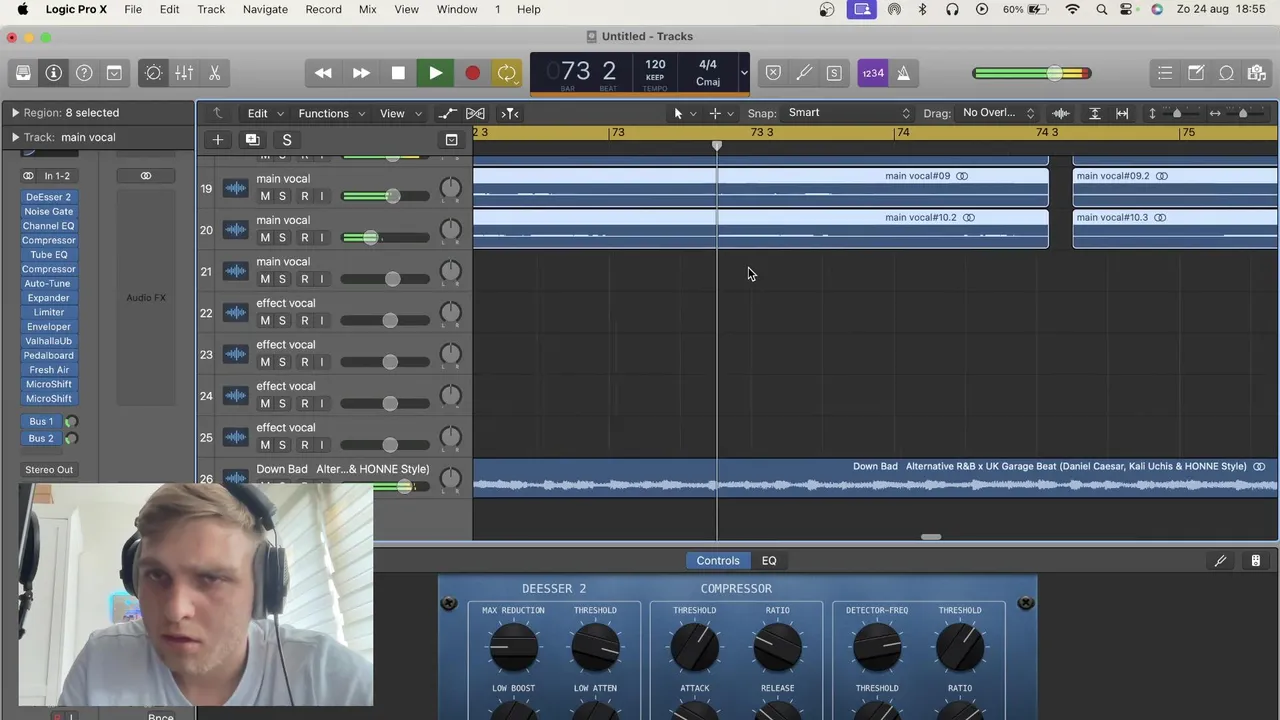Image resolution: width=1280 pixels, height=720 pixels.
Task: Open Quick Help question mark button
Action: tap(84, 73)
